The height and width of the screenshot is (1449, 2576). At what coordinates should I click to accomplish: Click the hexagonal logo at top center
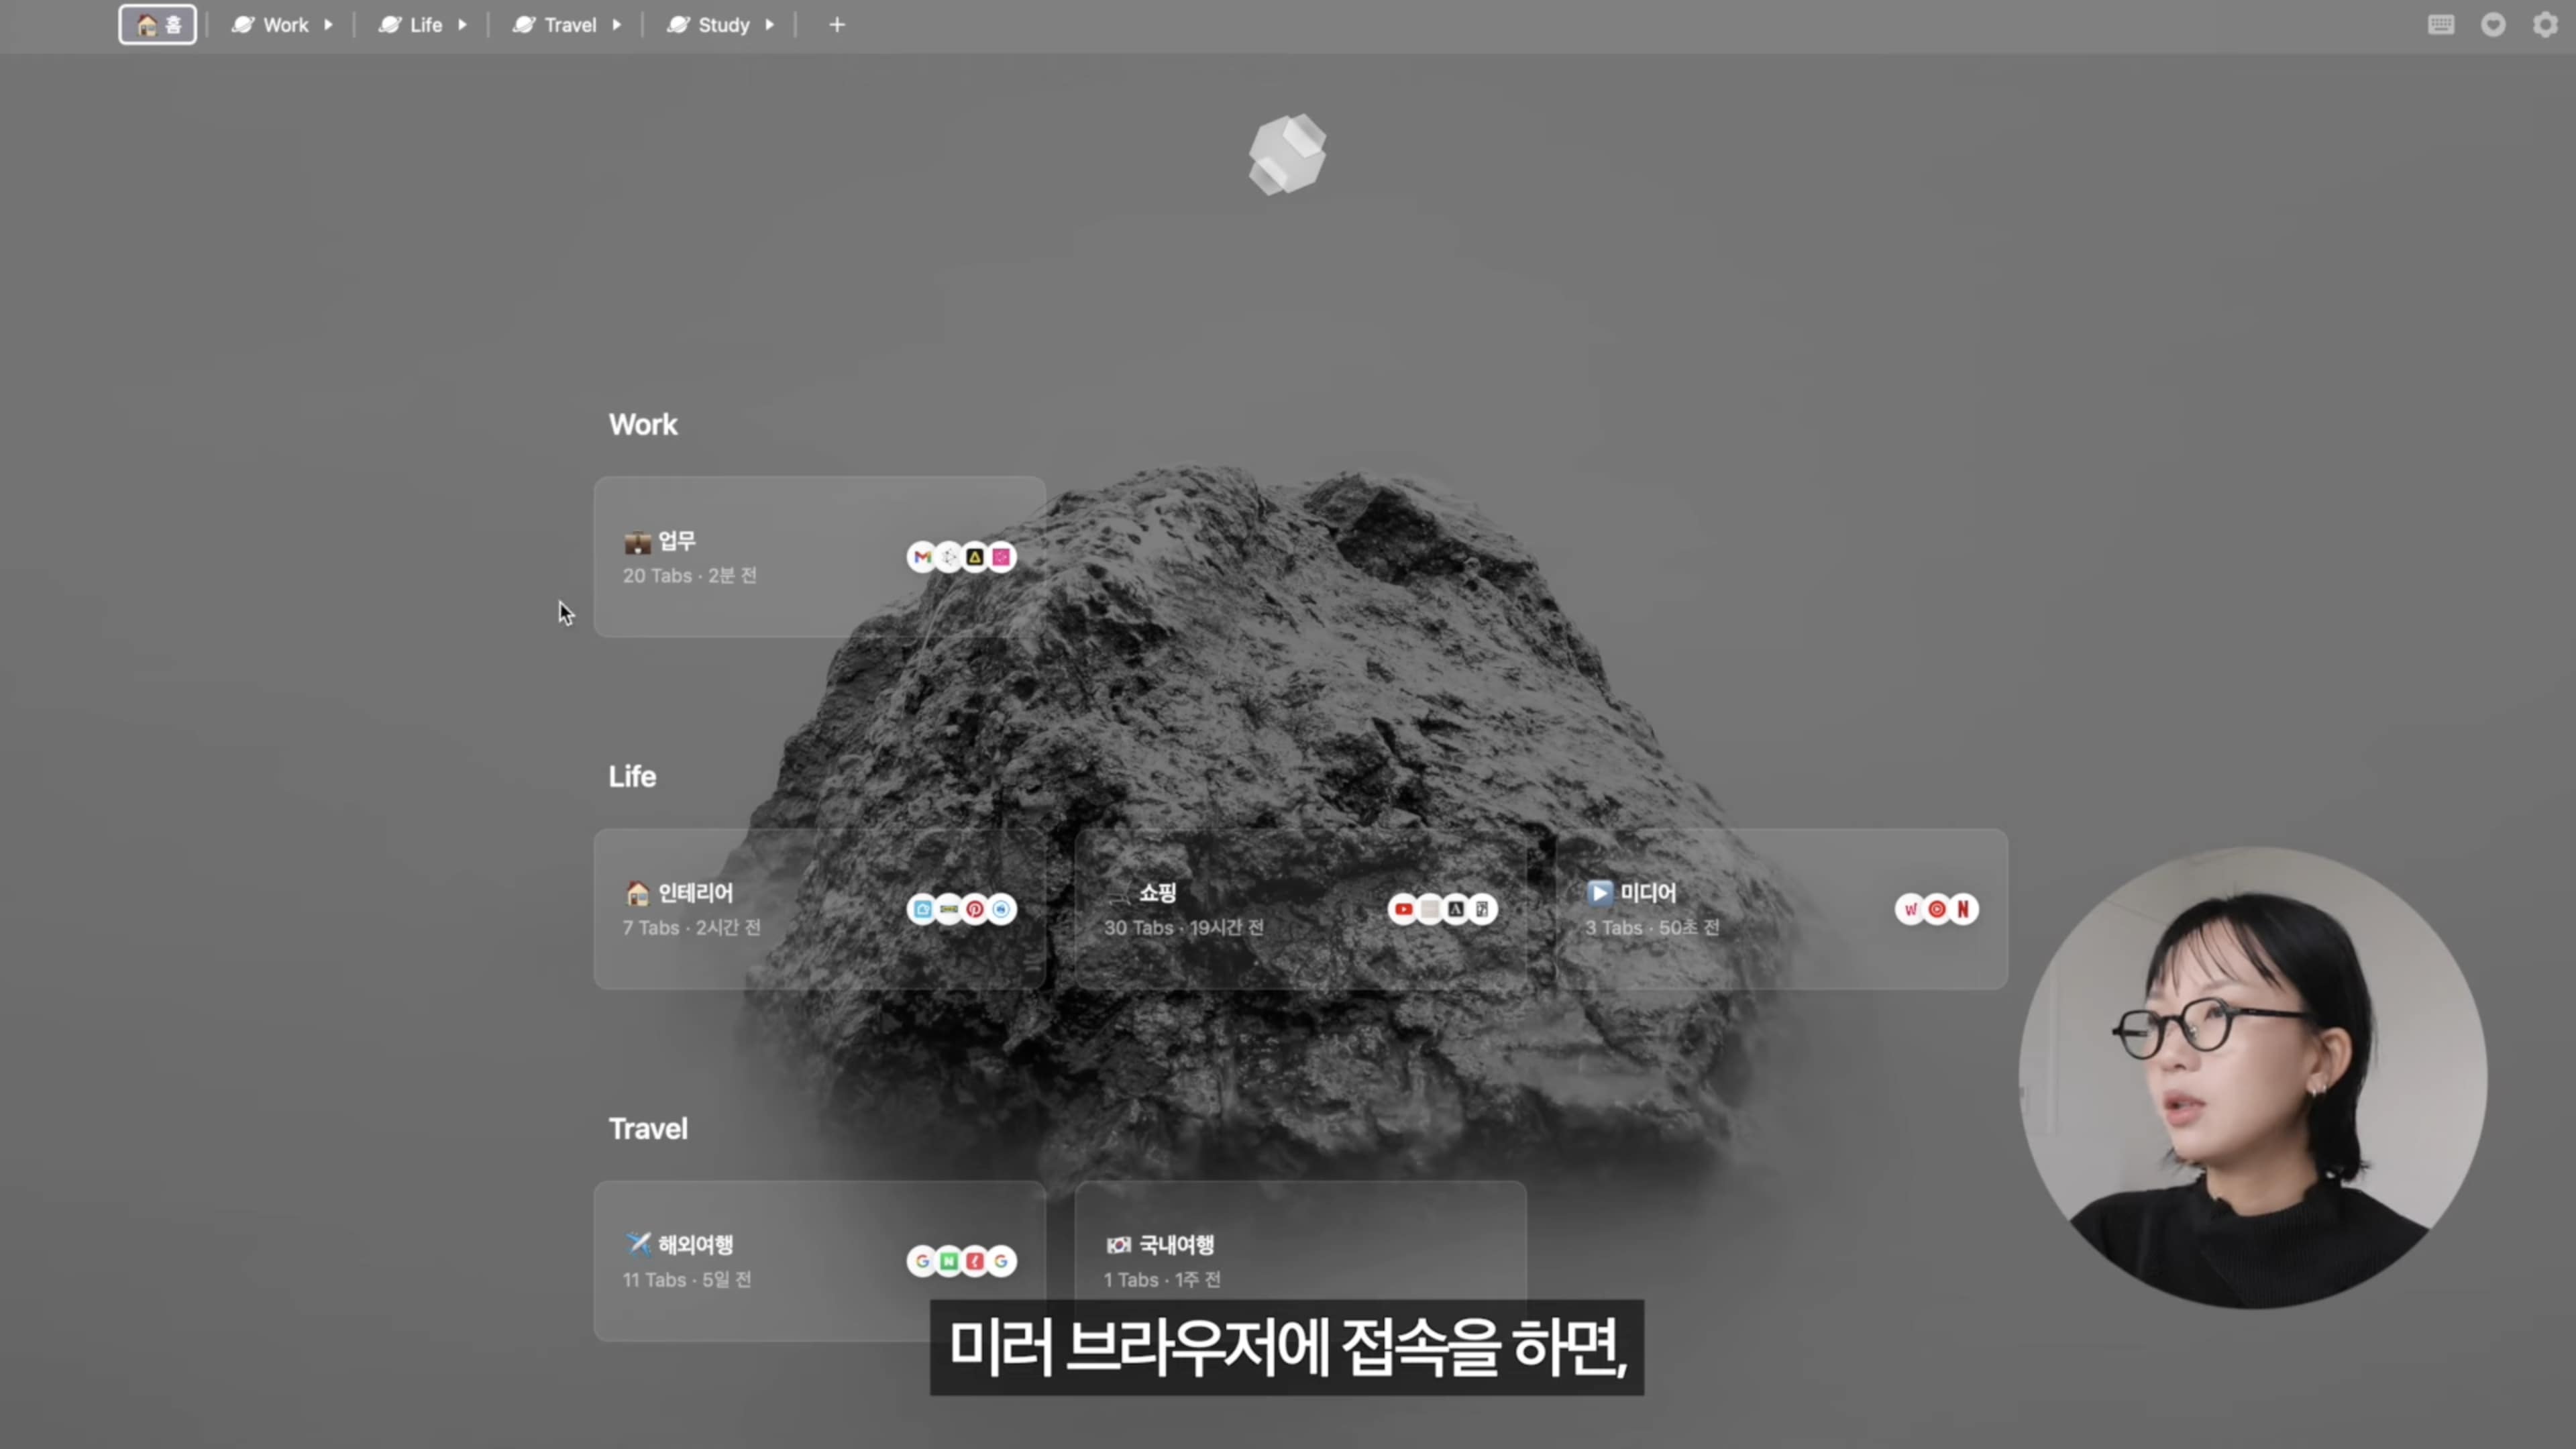click(1287, 155)
